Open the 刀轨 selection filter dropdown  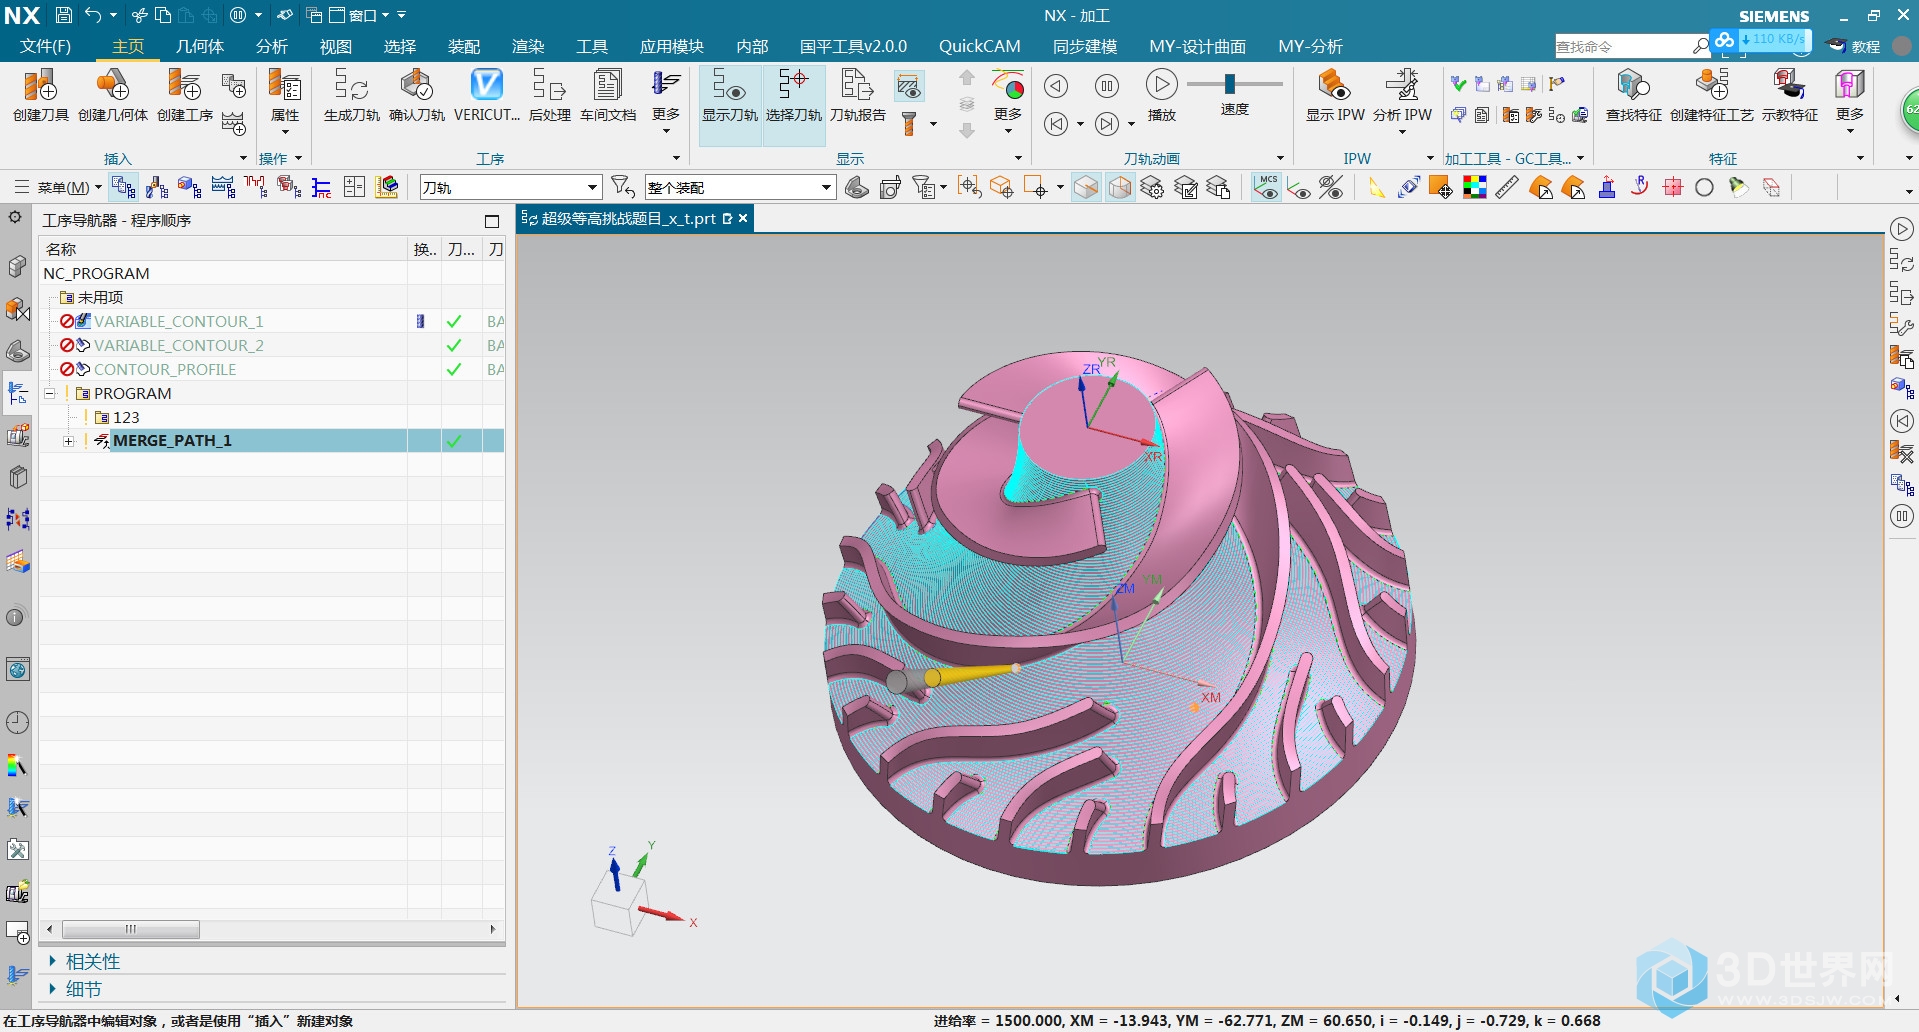[510, 188]
